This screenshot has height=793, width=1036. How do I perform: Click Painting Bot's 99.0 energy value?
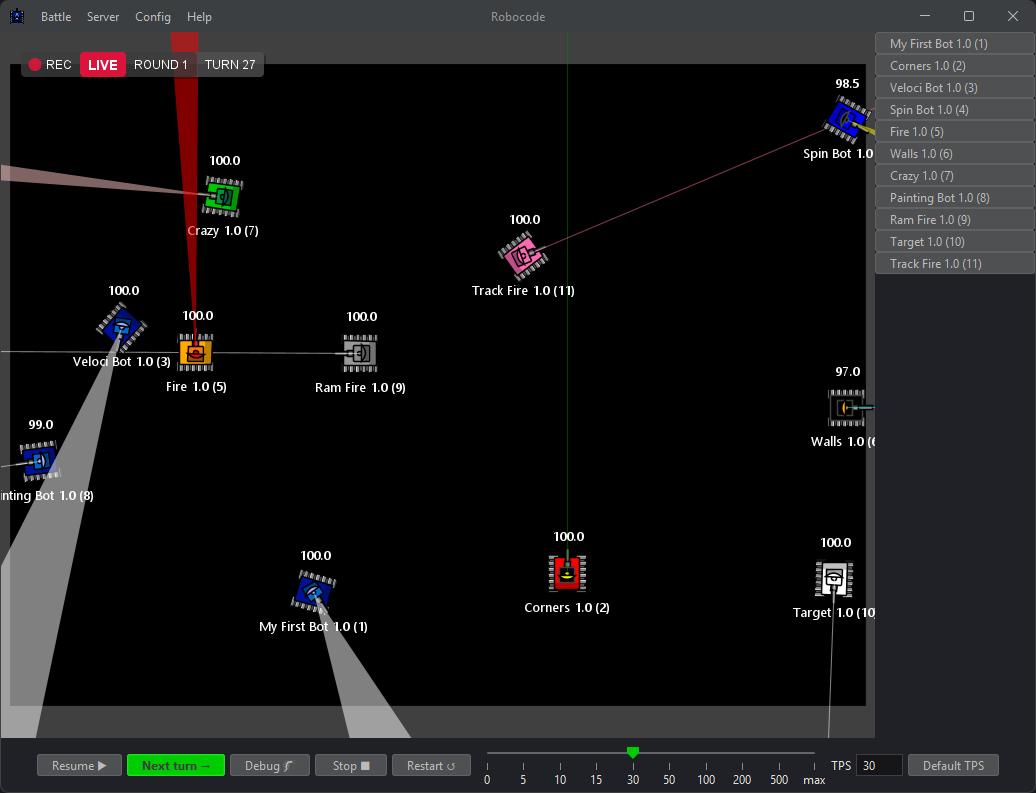pos(41,425)
